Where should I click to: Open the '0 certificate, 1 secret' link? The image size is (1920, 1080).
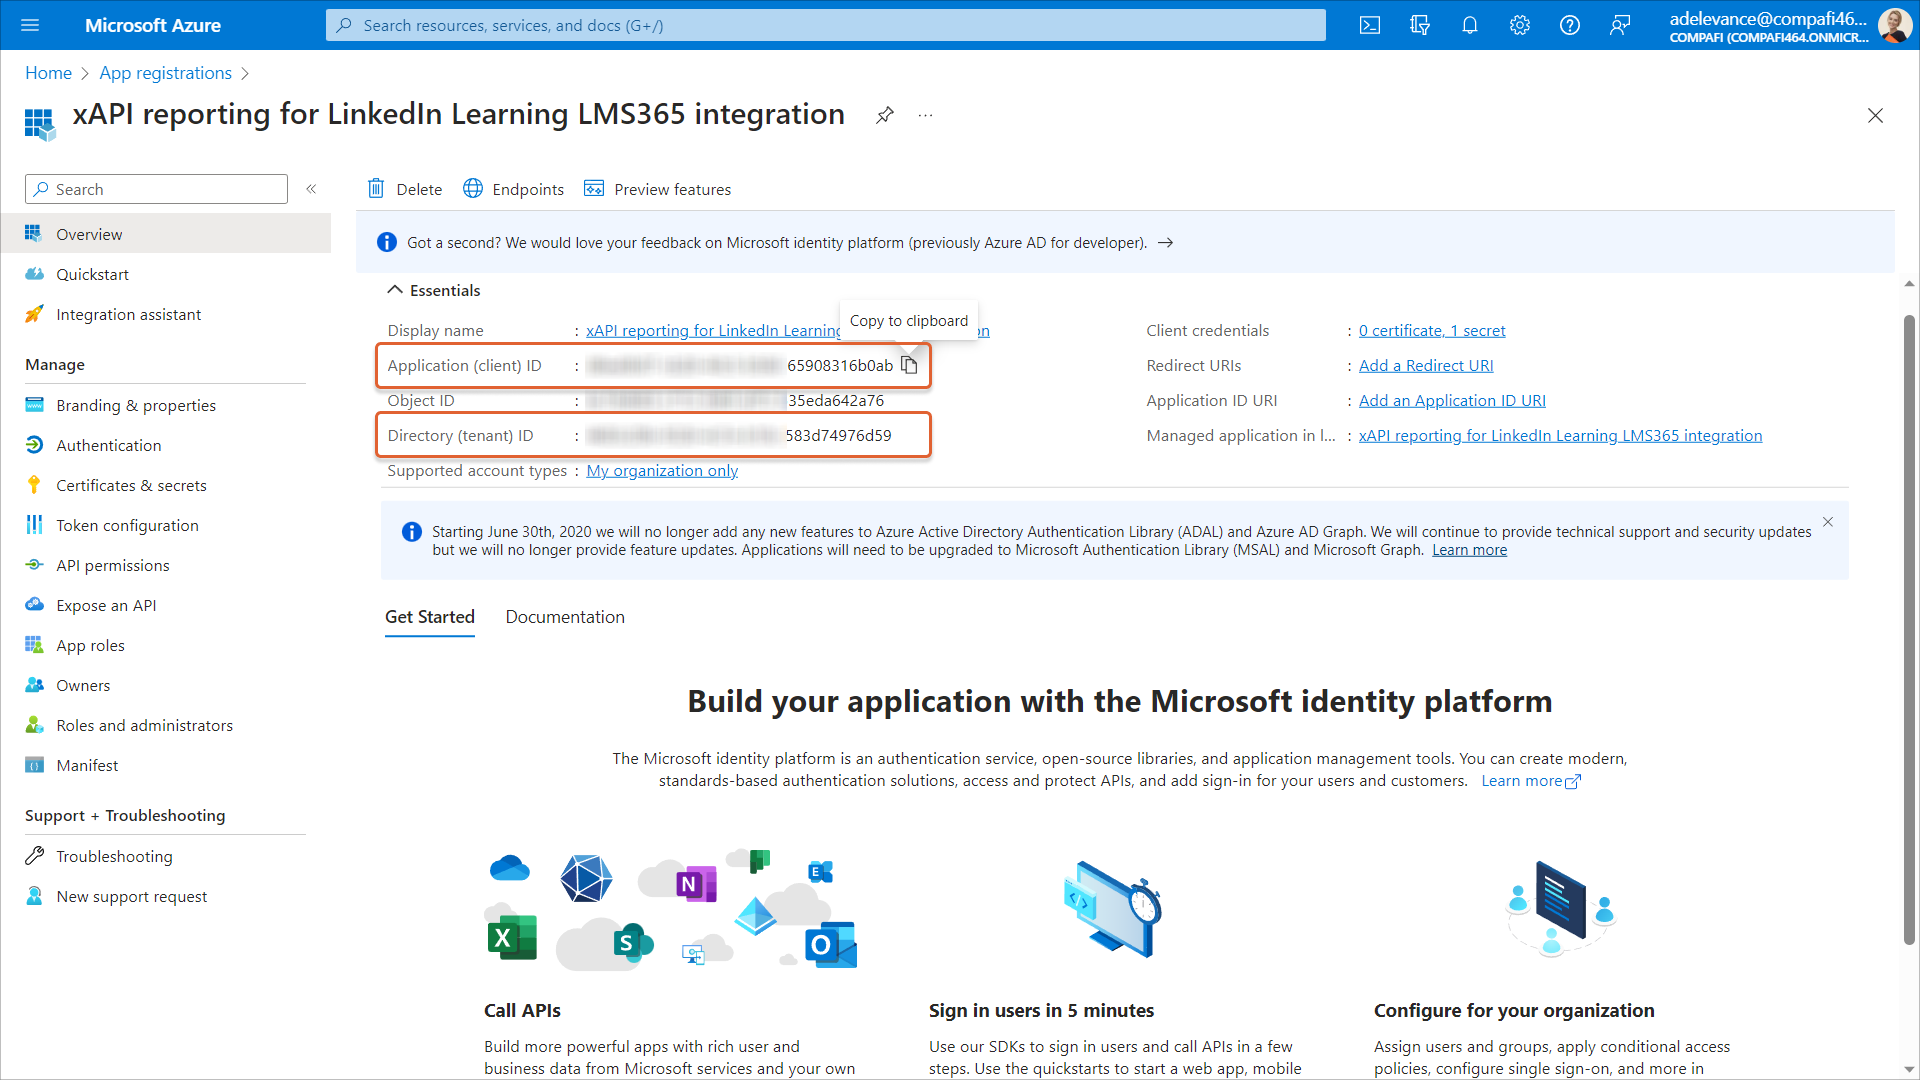pyautogui.click(x=1431, y=330)
